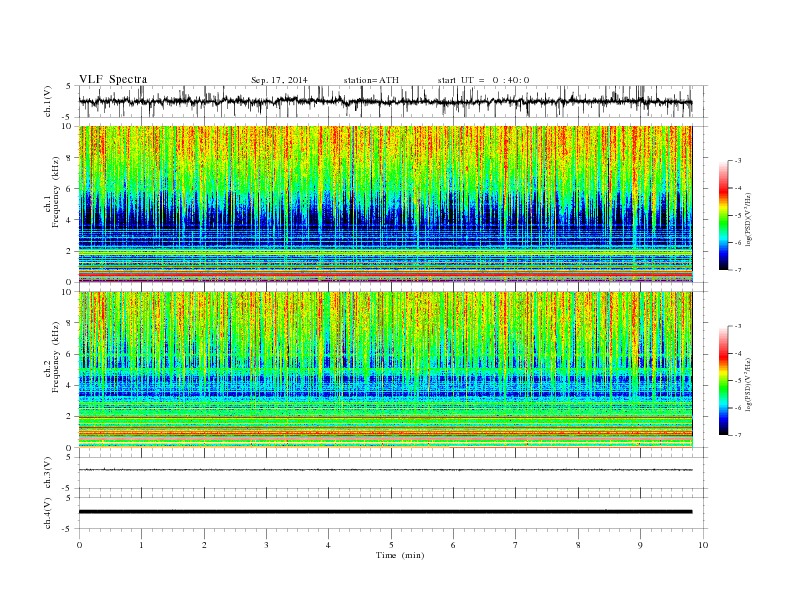Click the ch.3(V) axis label

(x=48, y=473)
